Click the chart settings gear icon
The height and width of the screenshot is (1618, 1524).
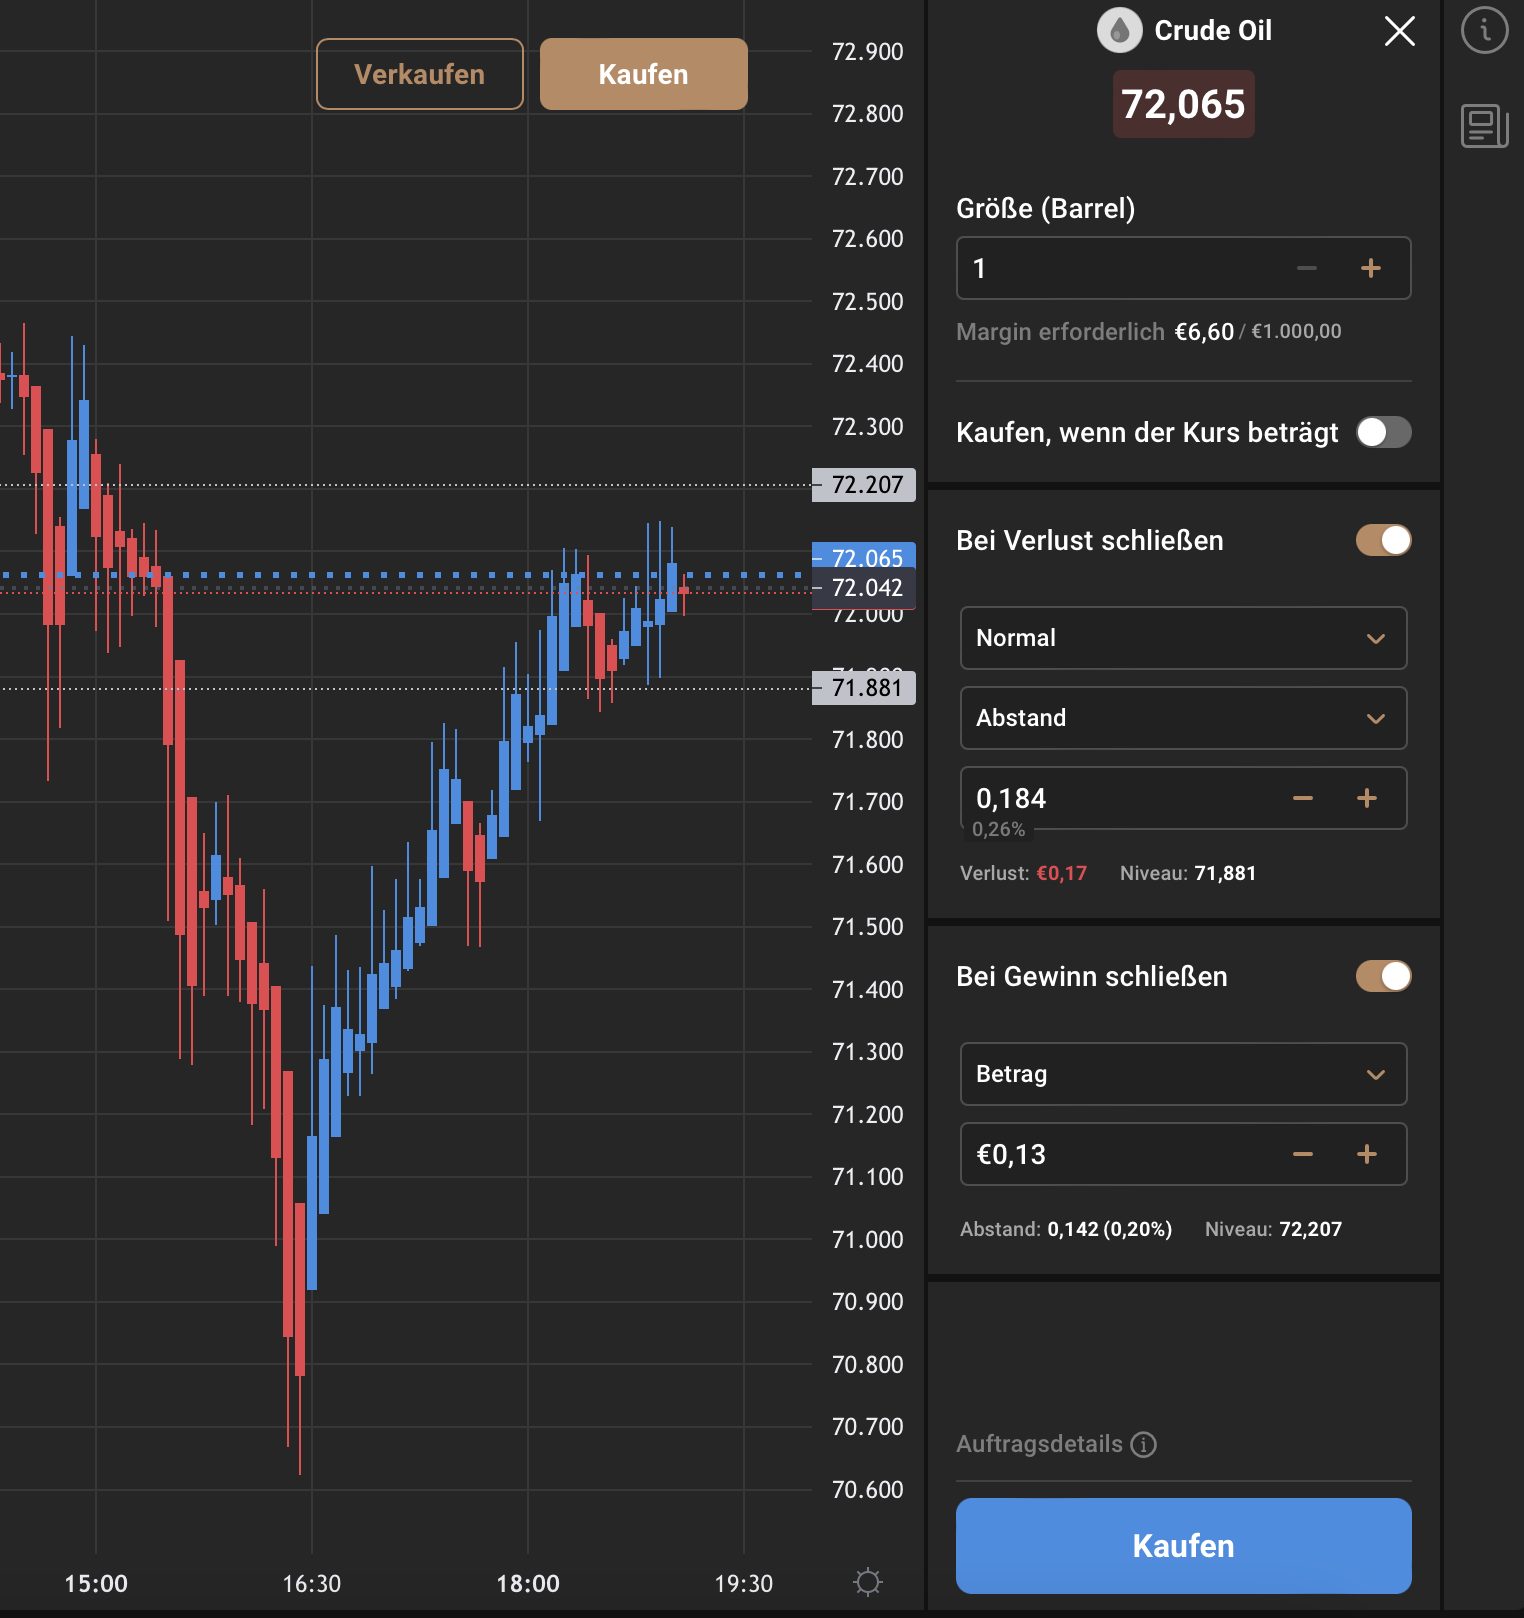click(868, 1582)
